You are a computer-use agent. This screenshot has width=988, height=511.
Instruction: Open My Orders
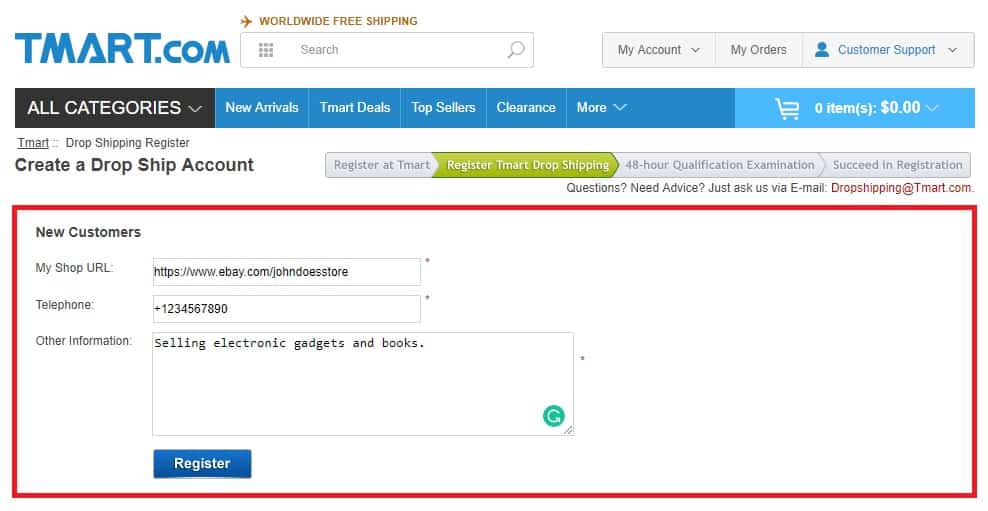click(x=759, y=50)
